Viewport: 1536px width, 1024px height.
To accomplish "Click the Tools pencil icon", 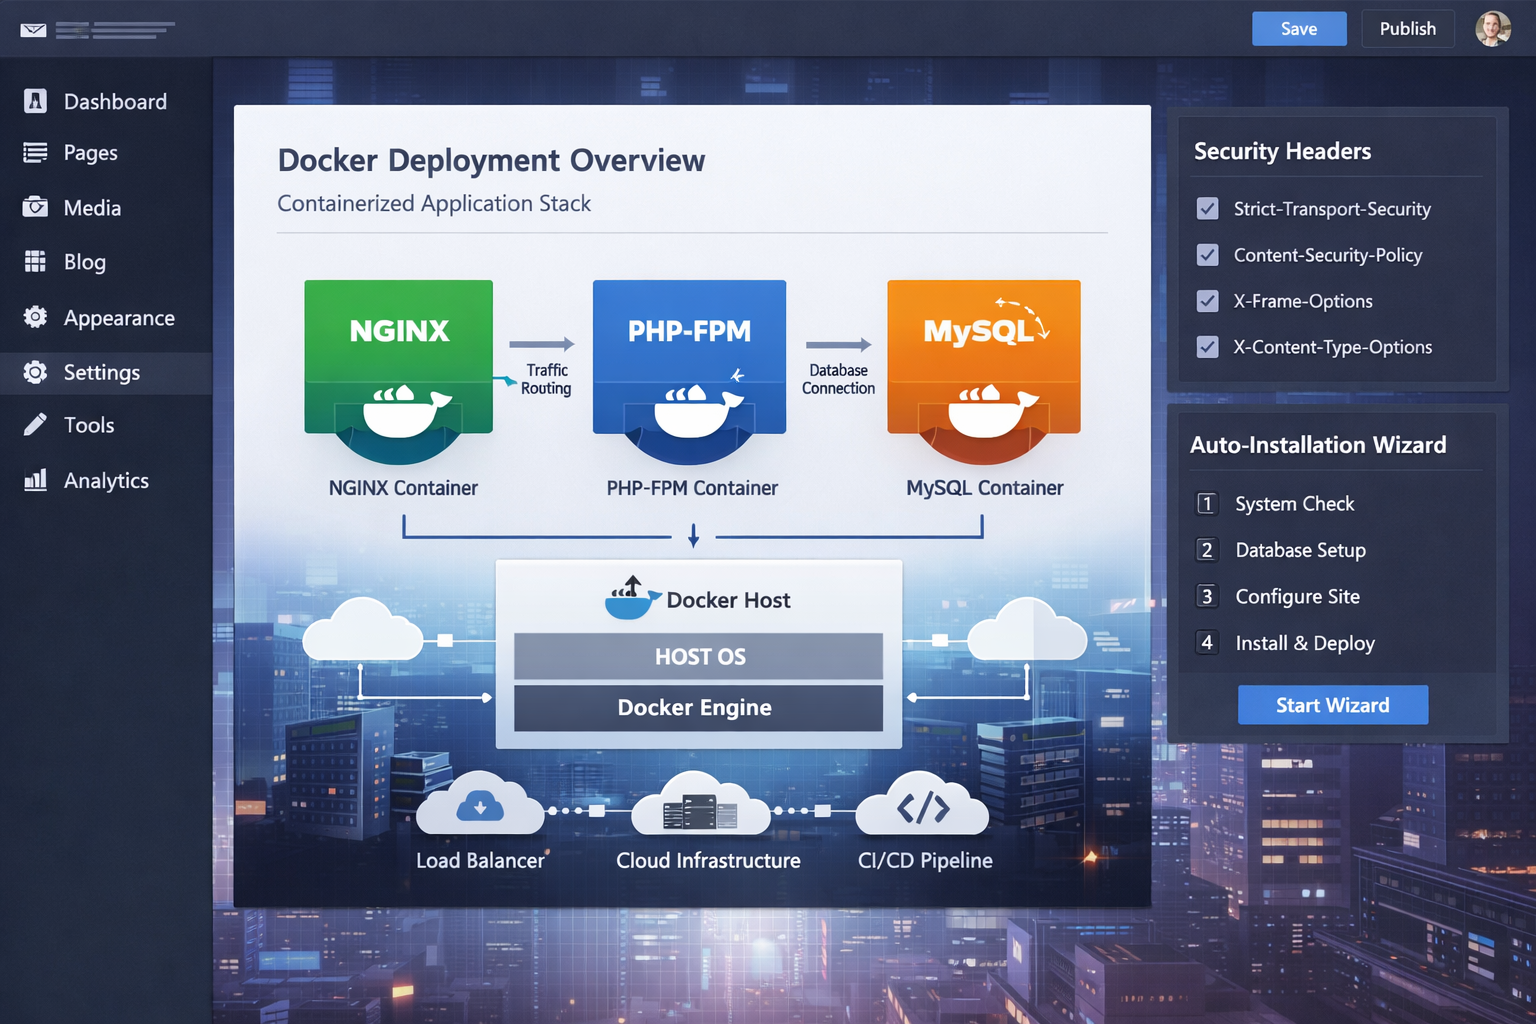I will click(35, 425).
